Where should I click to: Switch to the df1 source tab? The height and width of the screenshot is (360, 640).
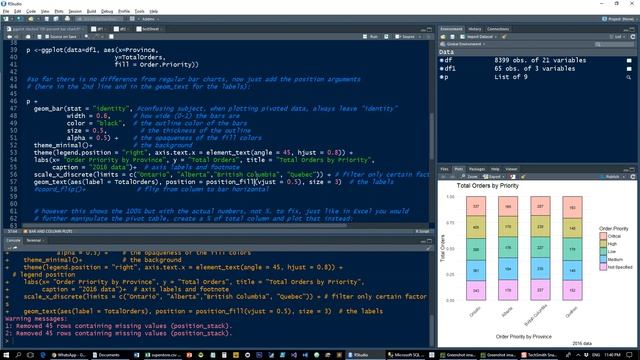point(98,29)
